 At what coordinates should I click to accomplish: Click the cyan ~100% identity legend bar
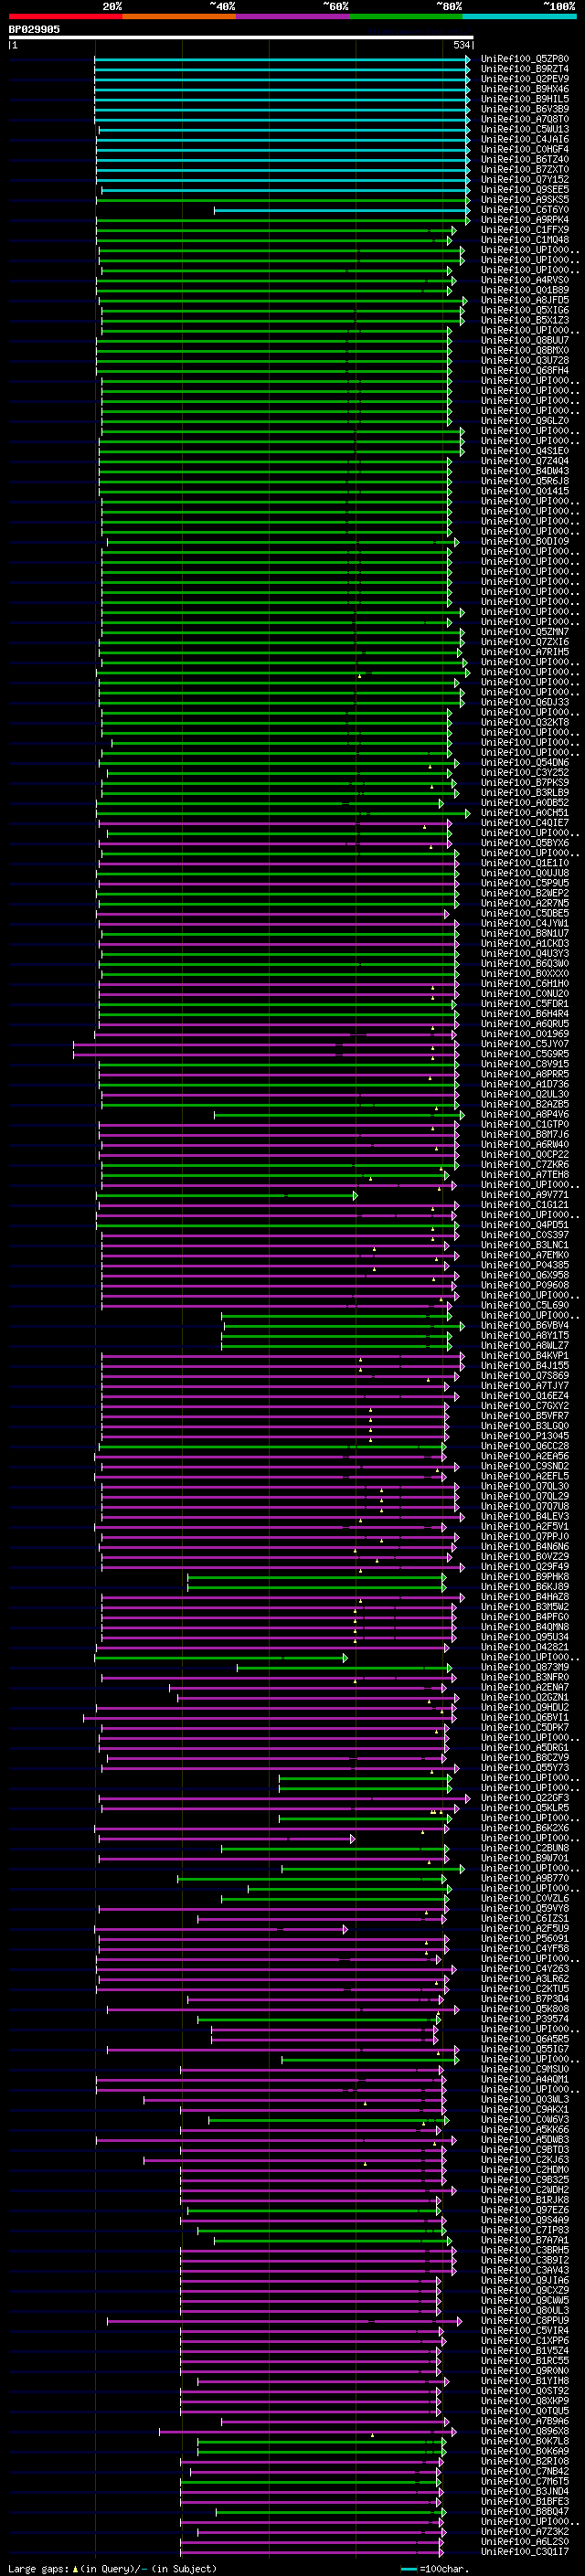click(519, 16)
